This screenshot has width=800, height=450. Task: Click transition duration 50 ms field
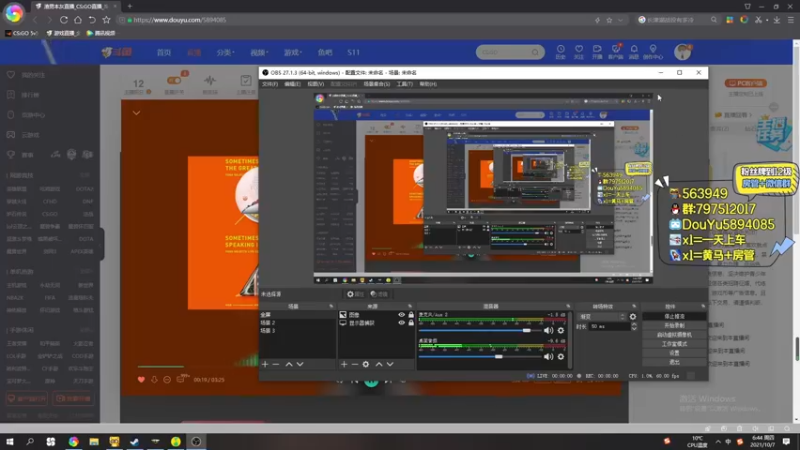point(610,327)
